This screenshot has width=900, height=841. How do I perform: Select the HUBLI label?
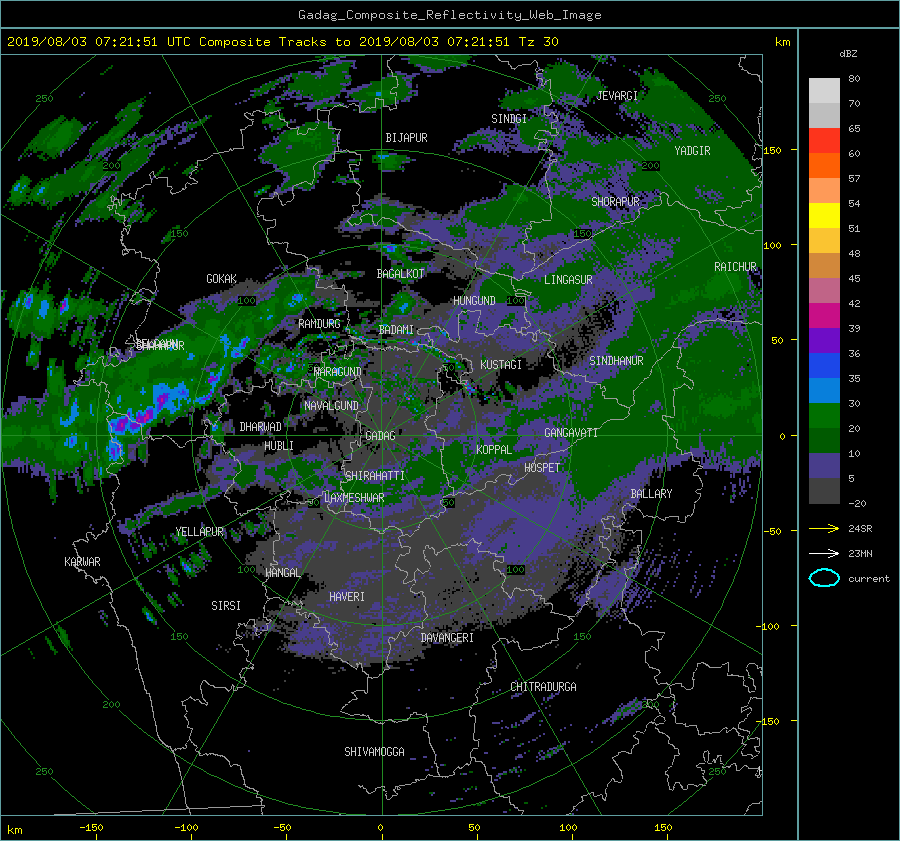pos(279,446)
